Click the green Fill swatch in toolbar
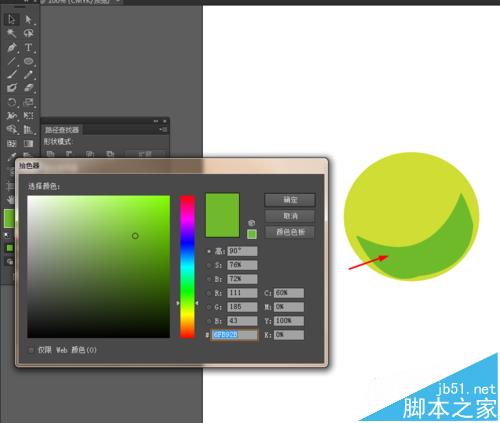Viewport: 500px width, 423px height. 9,219
